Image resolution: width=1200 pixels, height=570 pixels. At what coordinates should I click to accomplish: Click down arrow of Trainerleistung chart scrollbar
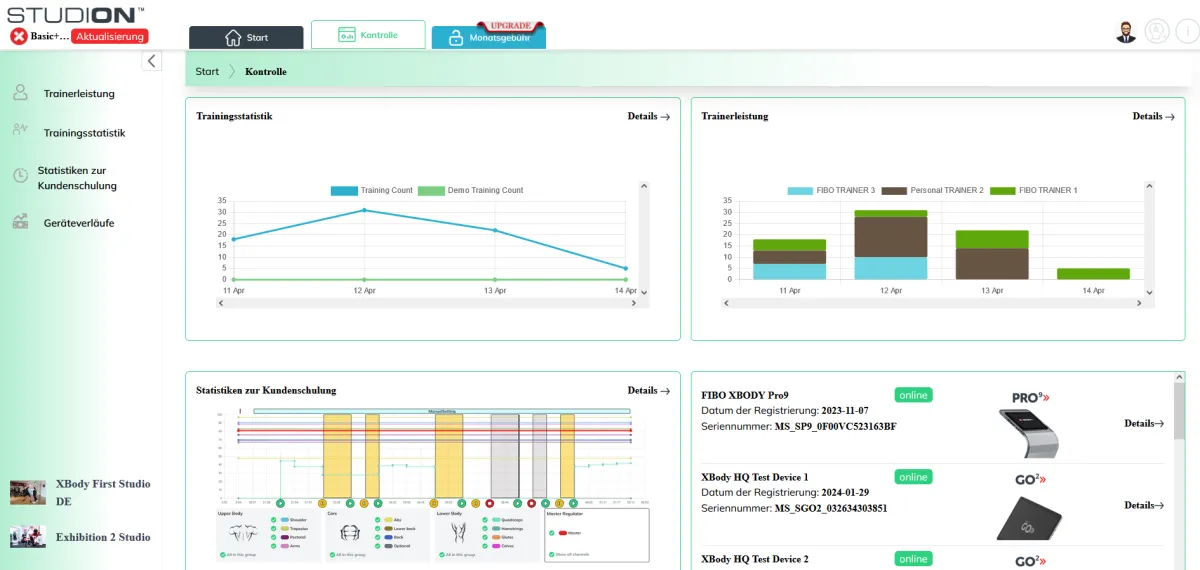click(x=1149, y=292)
